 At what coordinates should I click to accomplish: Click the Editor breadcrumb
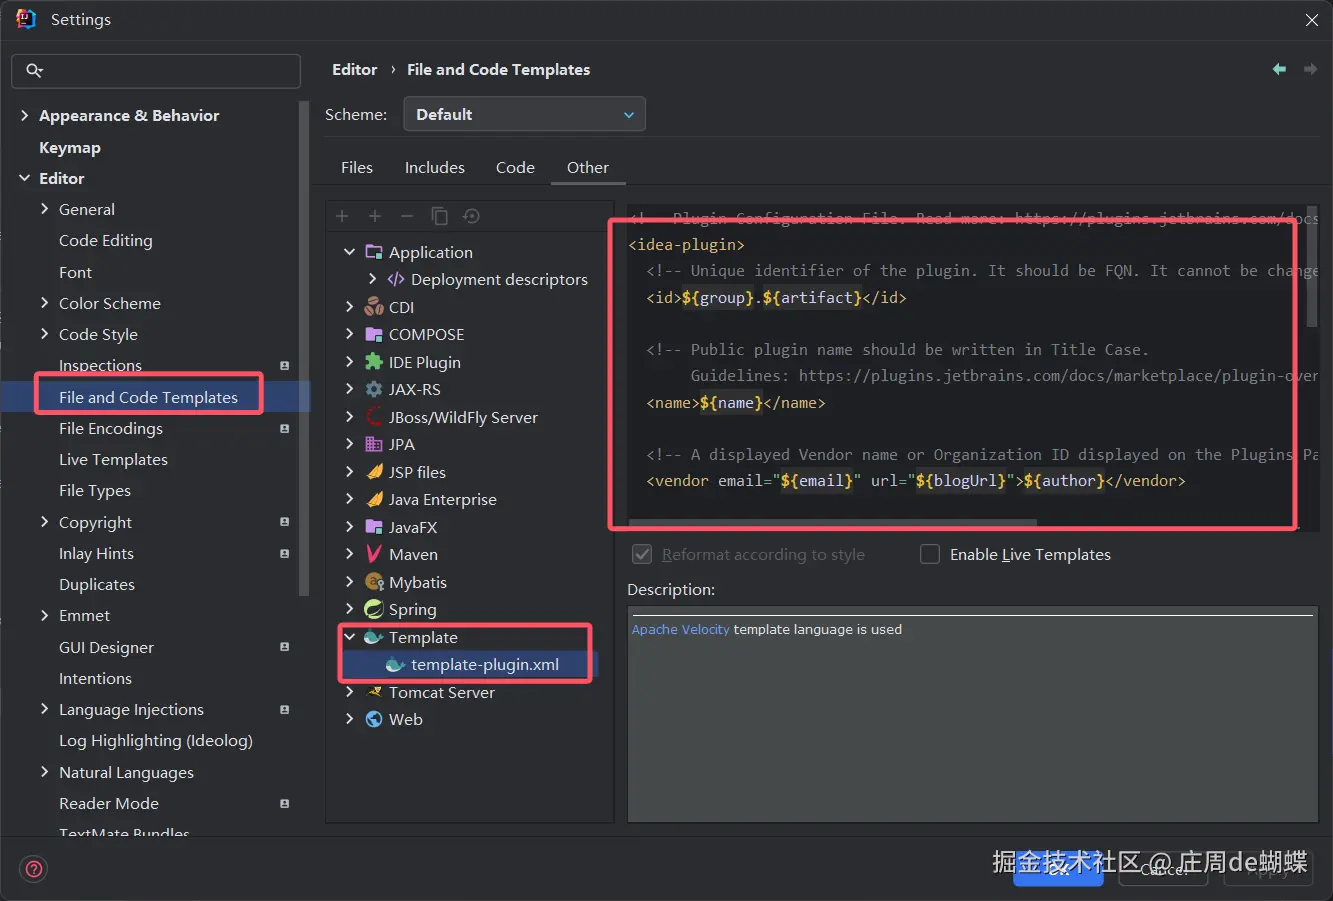pos(355,70)
